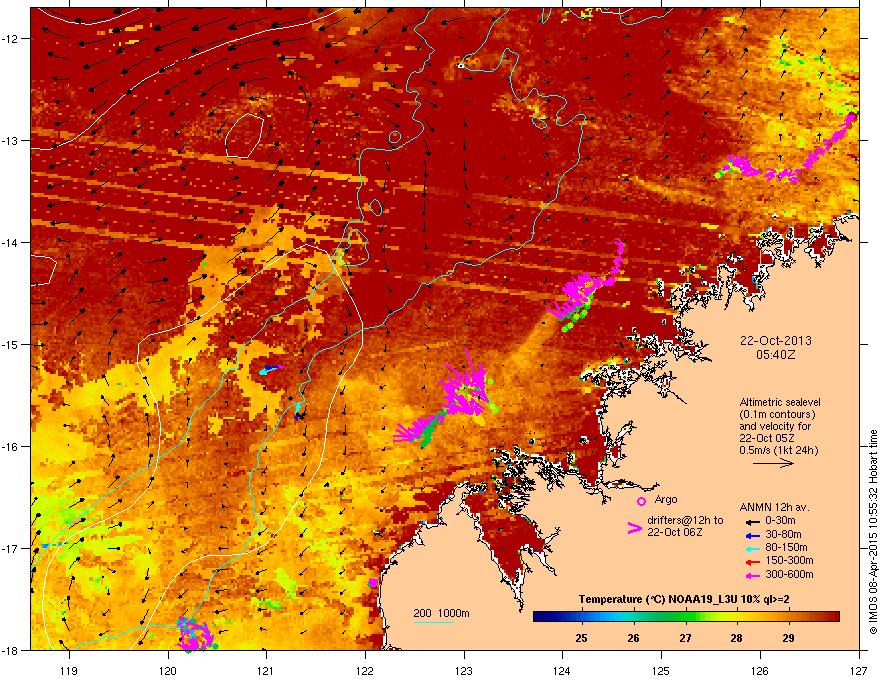Screen dimensions: 880x680
Task: Click the 'ANMN 12h av.' heading
Action: [x=774, y=507]
